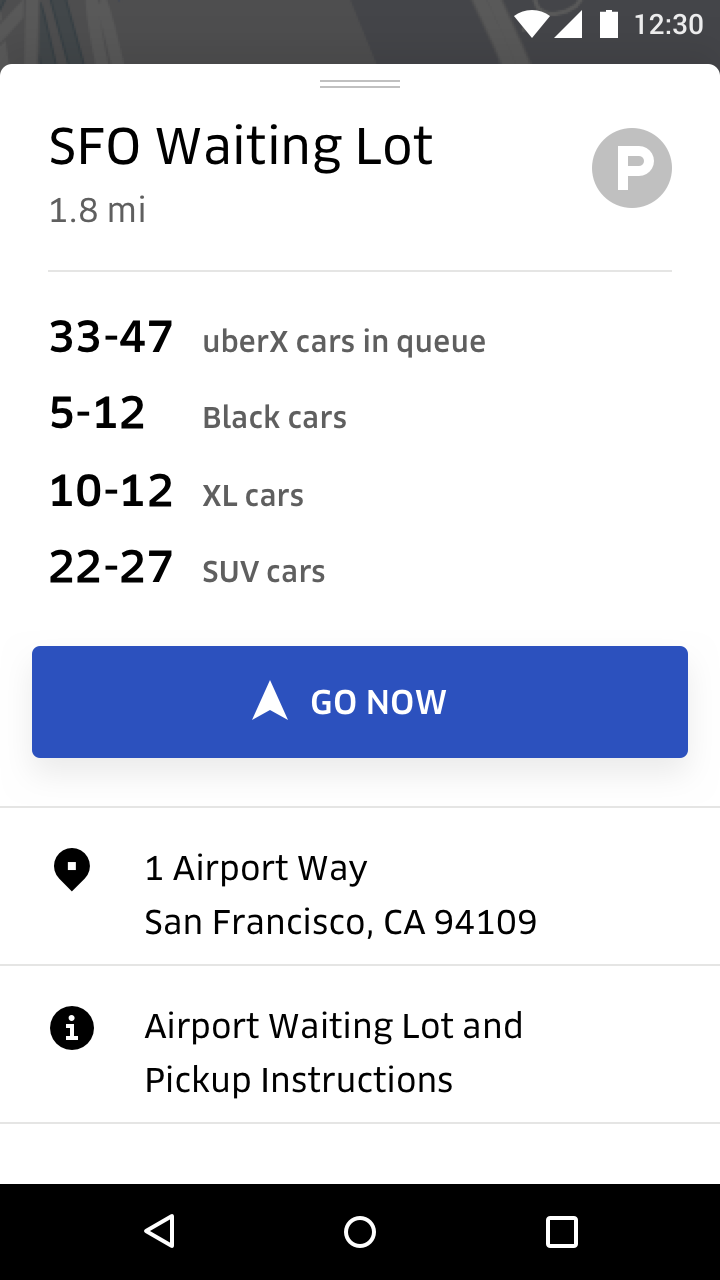Tap the battery status icon
Screen dimensions: 720x1280
[609, 23]
